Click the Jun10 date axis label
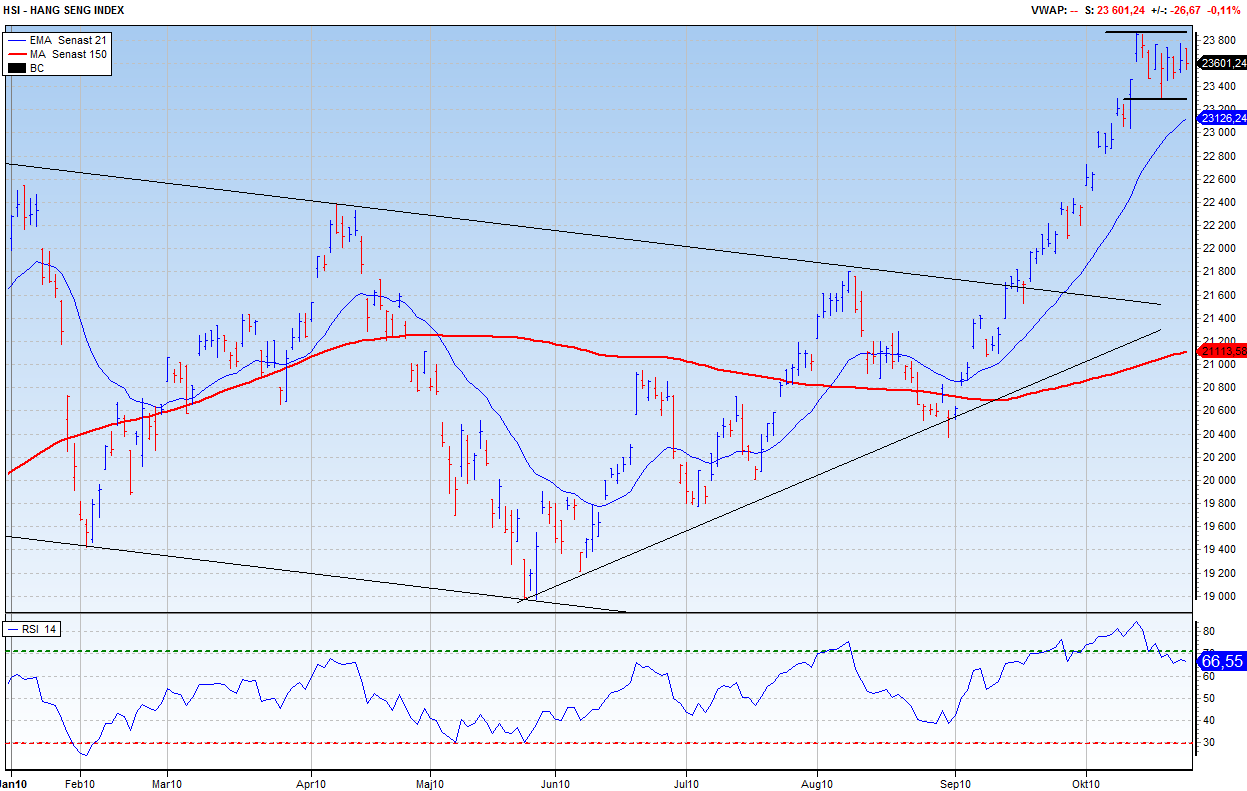1247x791 pixels. point(554,784)
